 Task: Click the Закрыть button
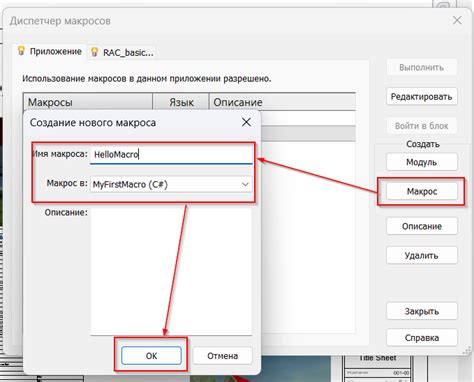point(422,311)
